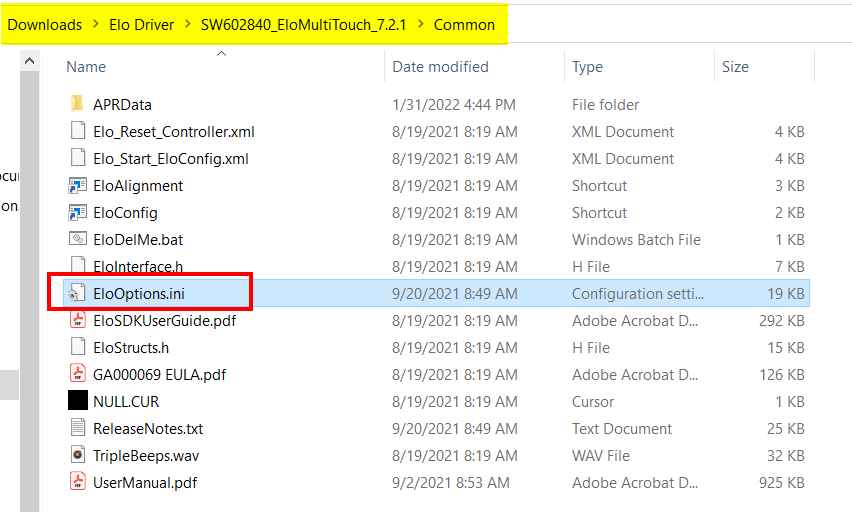Sort files by the Size column
This screenshot has height=512, width=852.
tap(735, 67)
